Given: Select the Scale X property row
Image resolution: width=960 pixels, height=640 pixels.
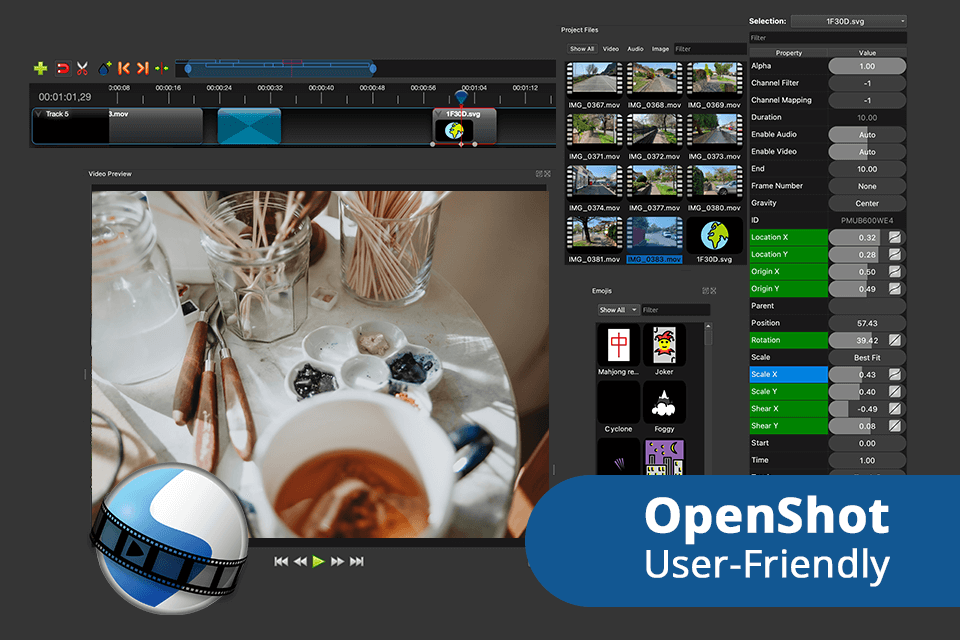Looking at the screenshot, I should coord(789,374).
